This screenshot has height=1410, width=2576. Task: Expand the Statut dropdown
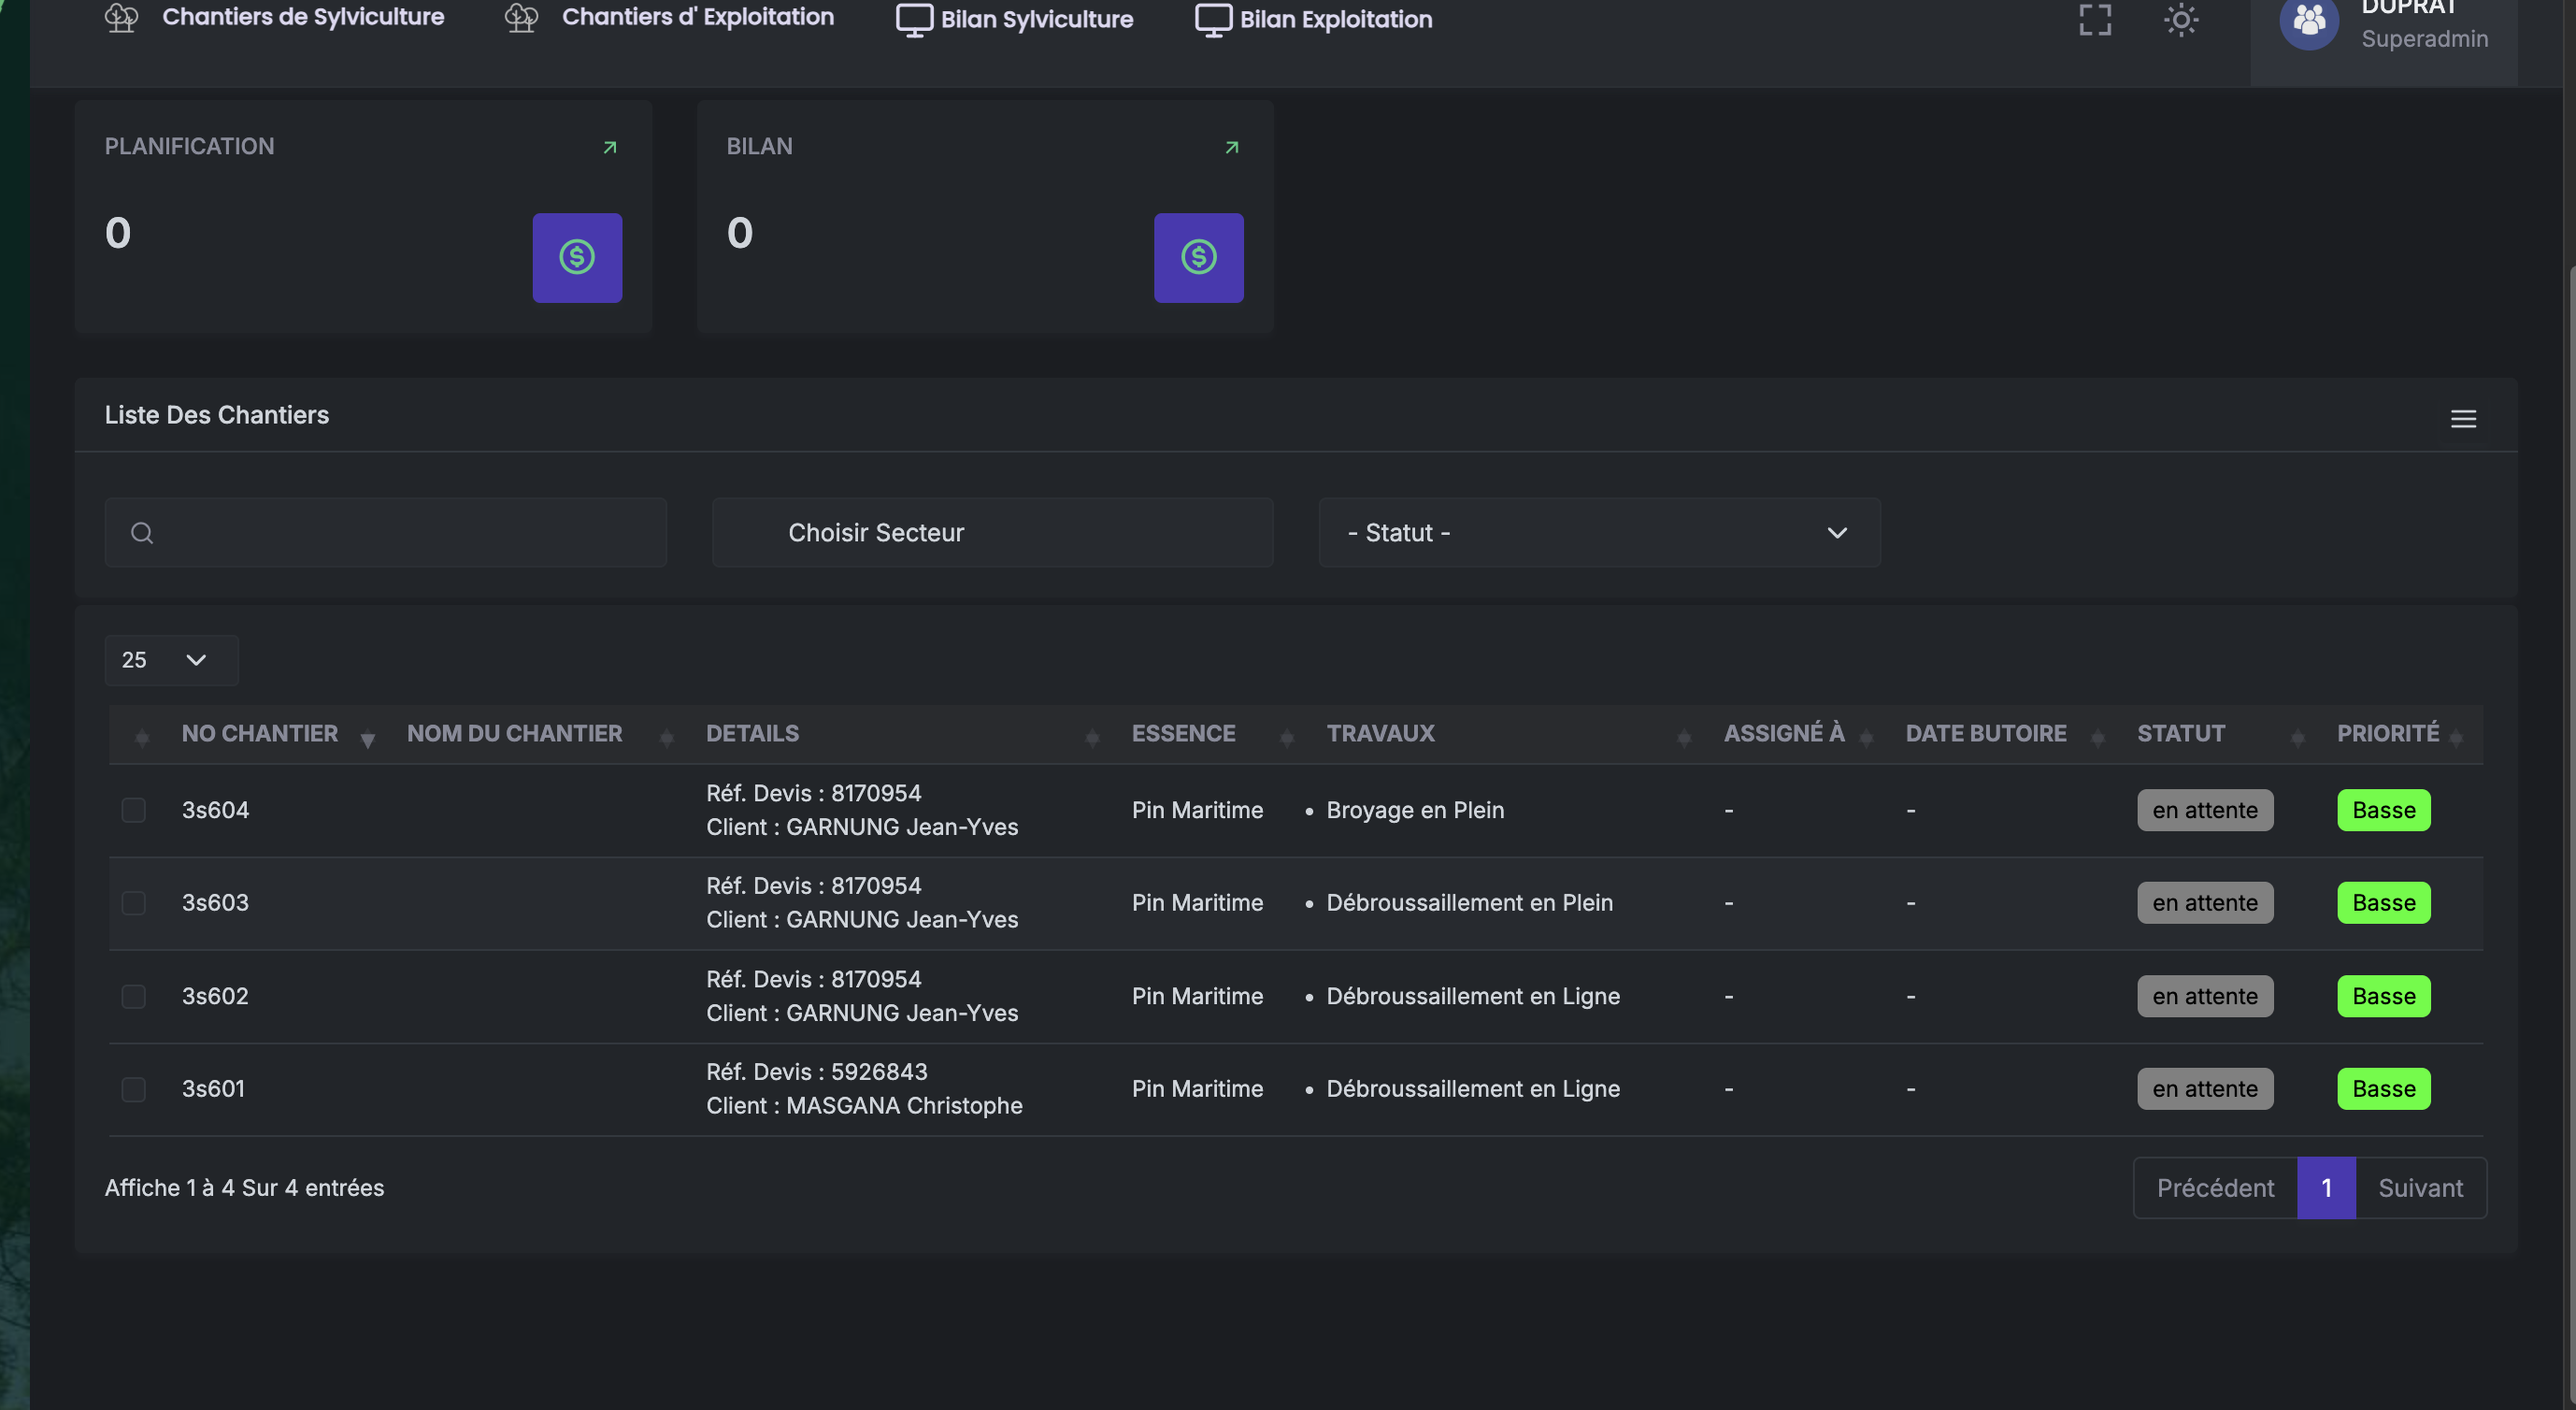1599,533
